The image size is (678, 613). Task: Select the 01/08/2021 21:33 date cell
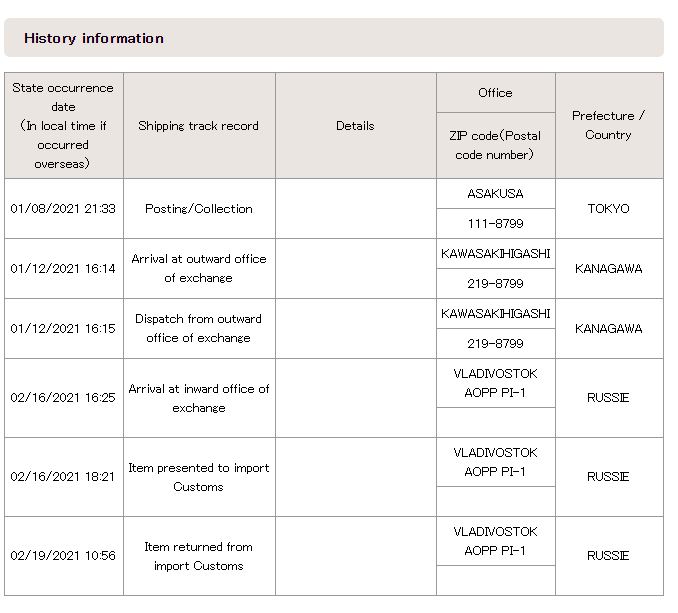point(64,208)
